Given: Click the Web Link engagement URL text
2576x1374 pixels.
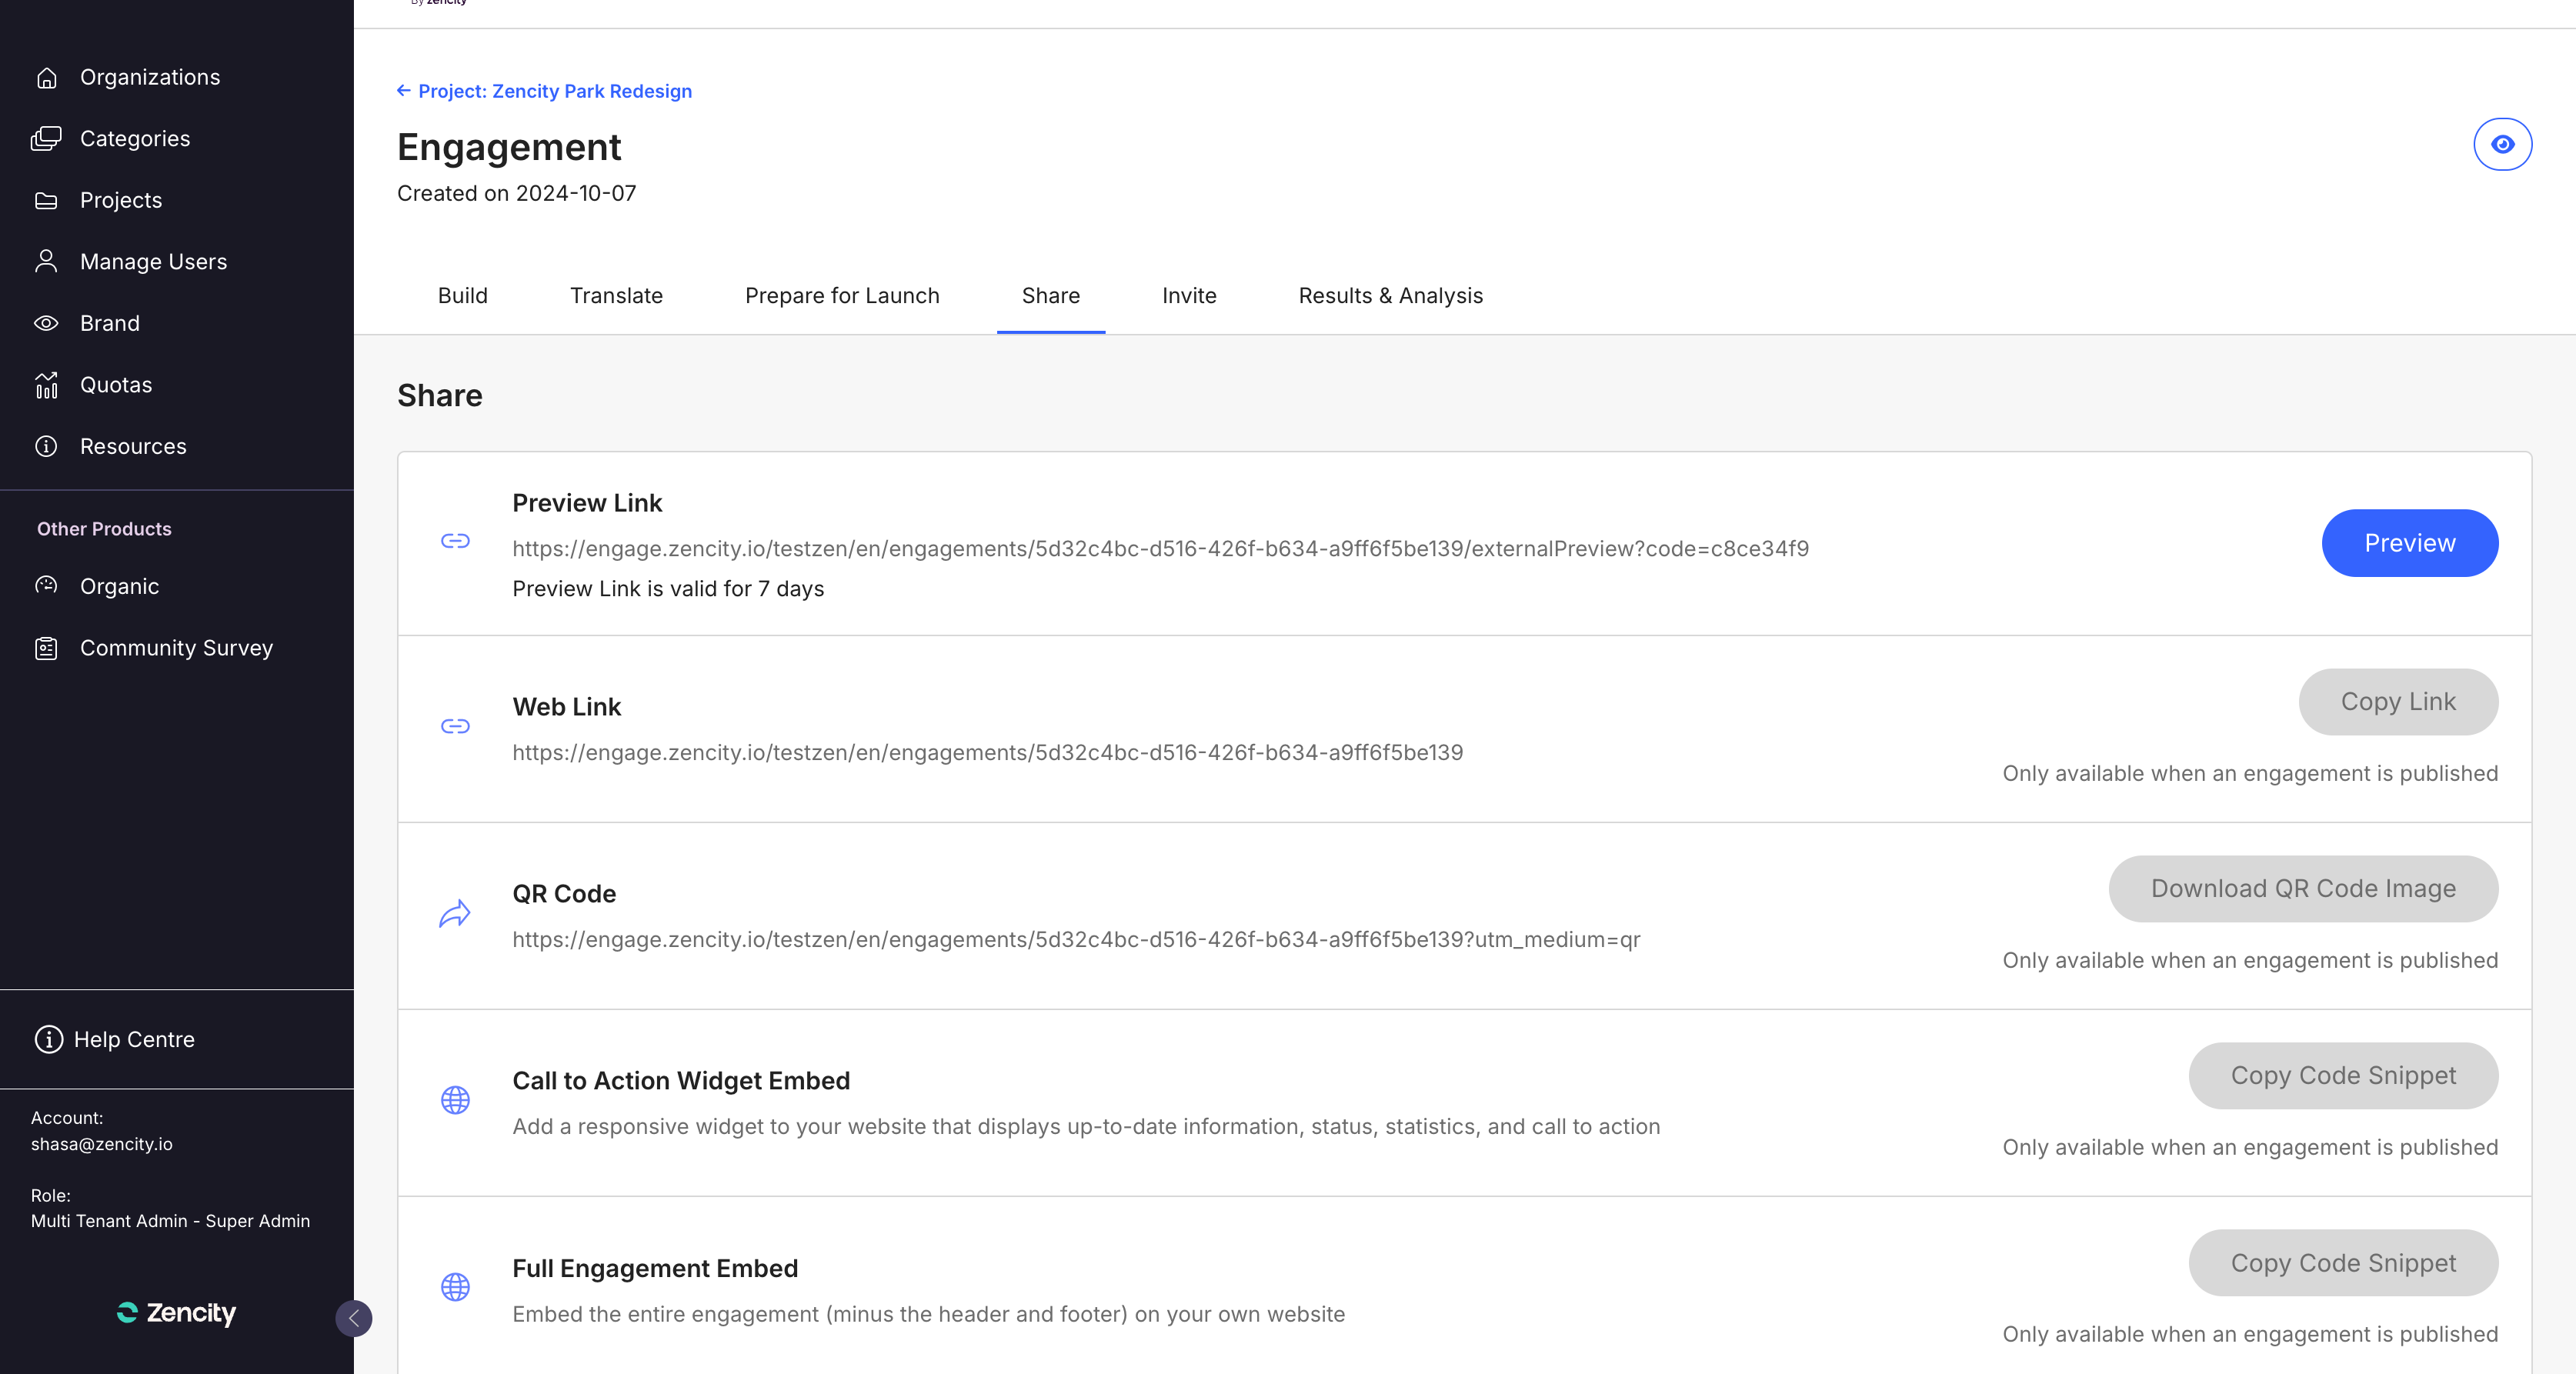Looking at the screenshot, I should (987, 753).
